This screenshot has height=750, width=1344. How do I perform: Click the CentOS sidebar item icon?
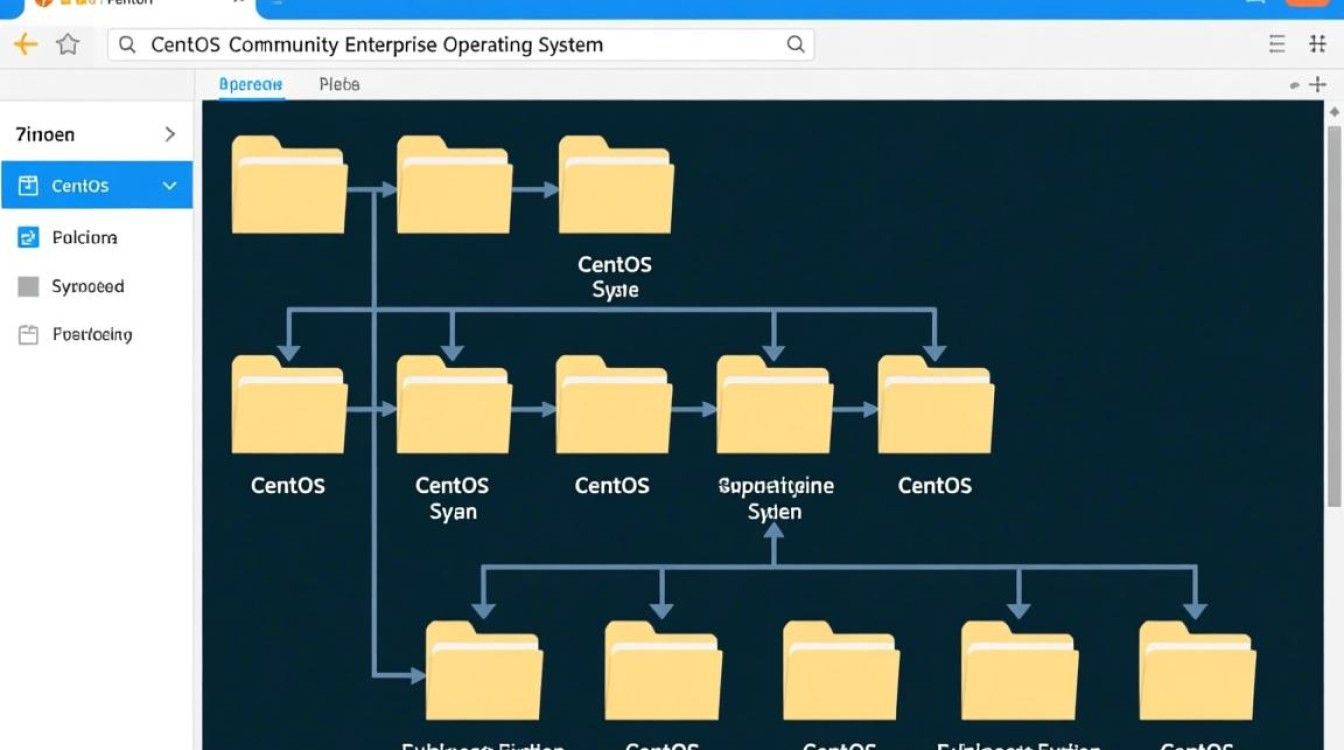28,185
